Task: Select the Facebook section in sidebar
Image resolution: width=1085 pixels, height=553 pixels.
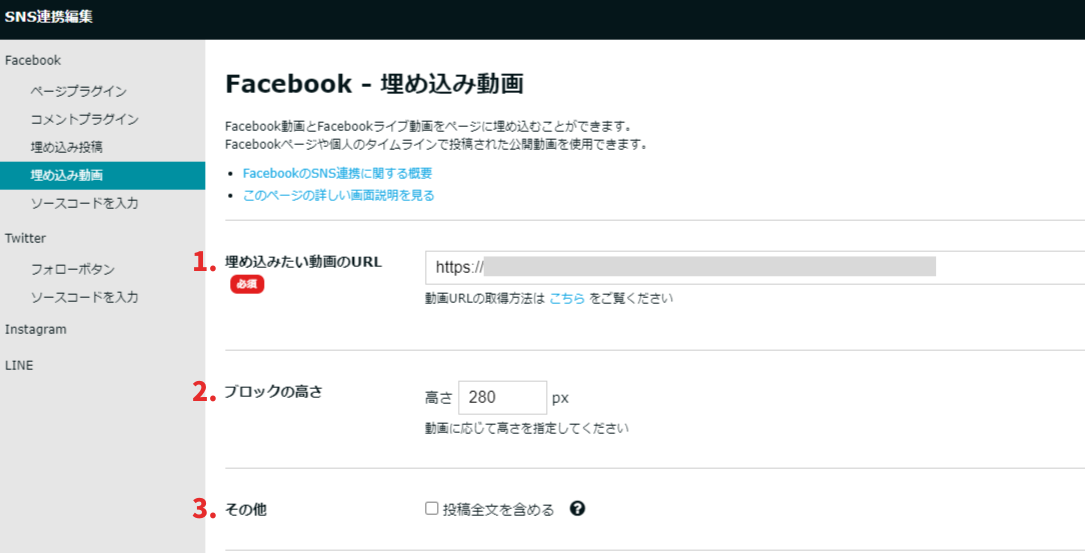Action: [x=33, y=60]
